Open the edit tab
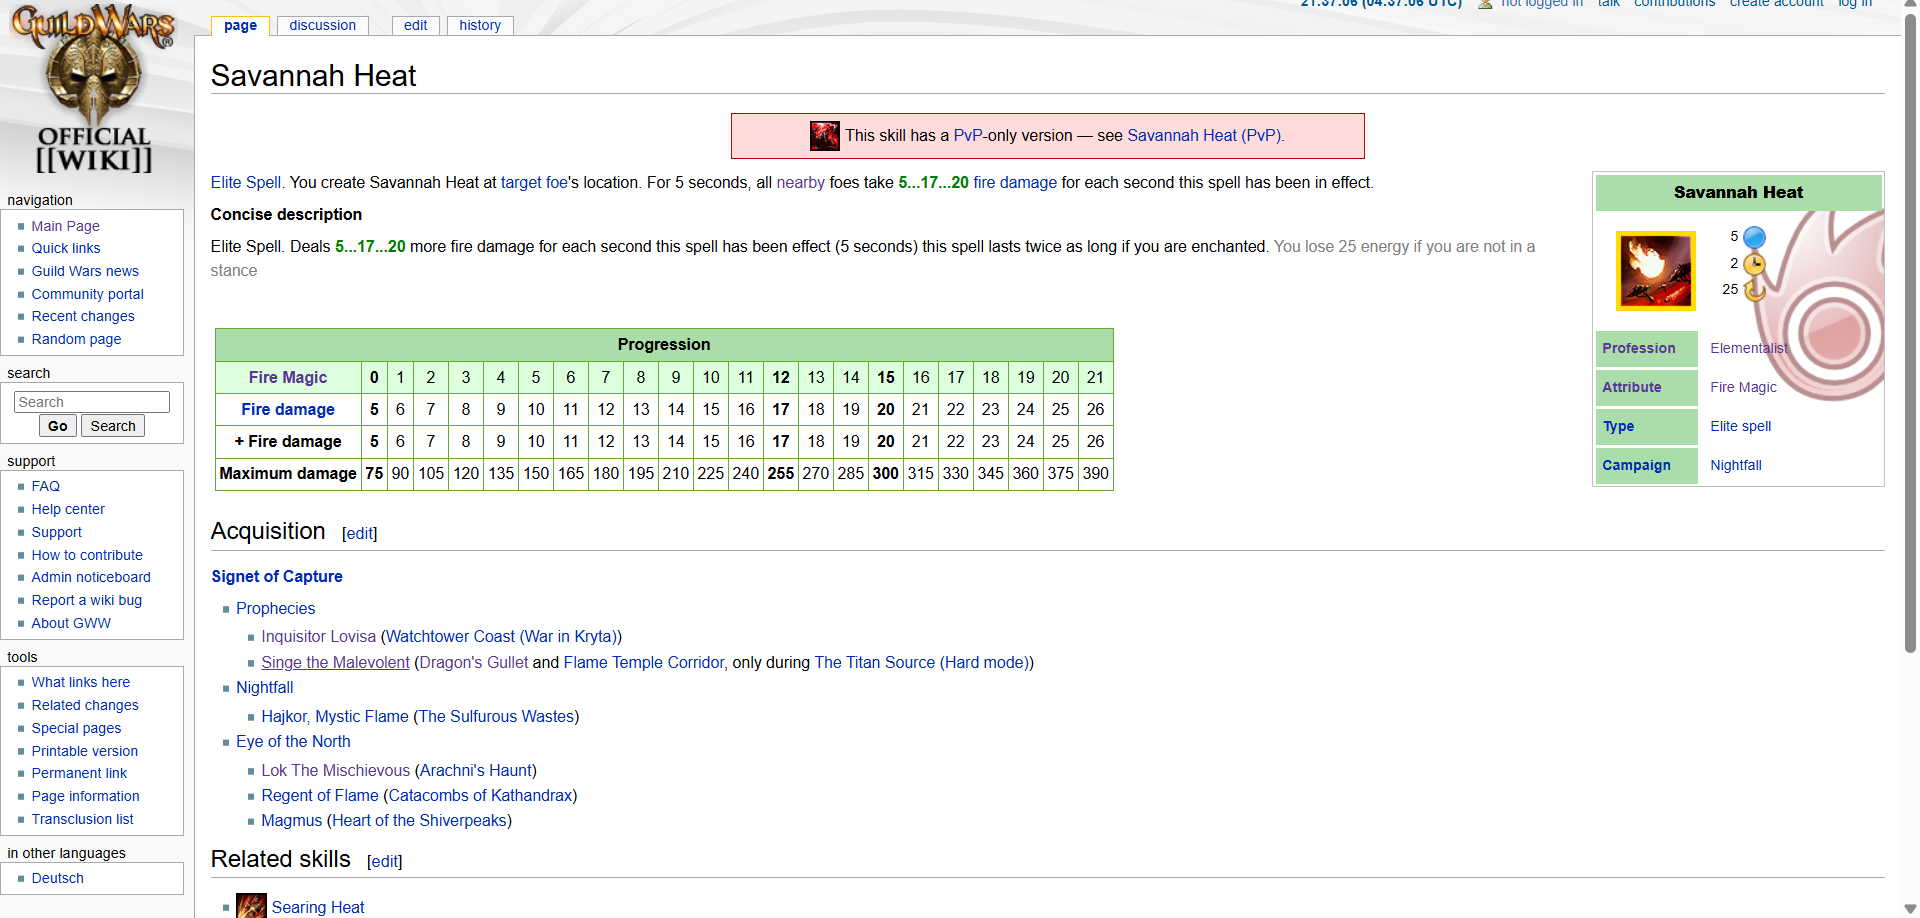 pos(415,25)
